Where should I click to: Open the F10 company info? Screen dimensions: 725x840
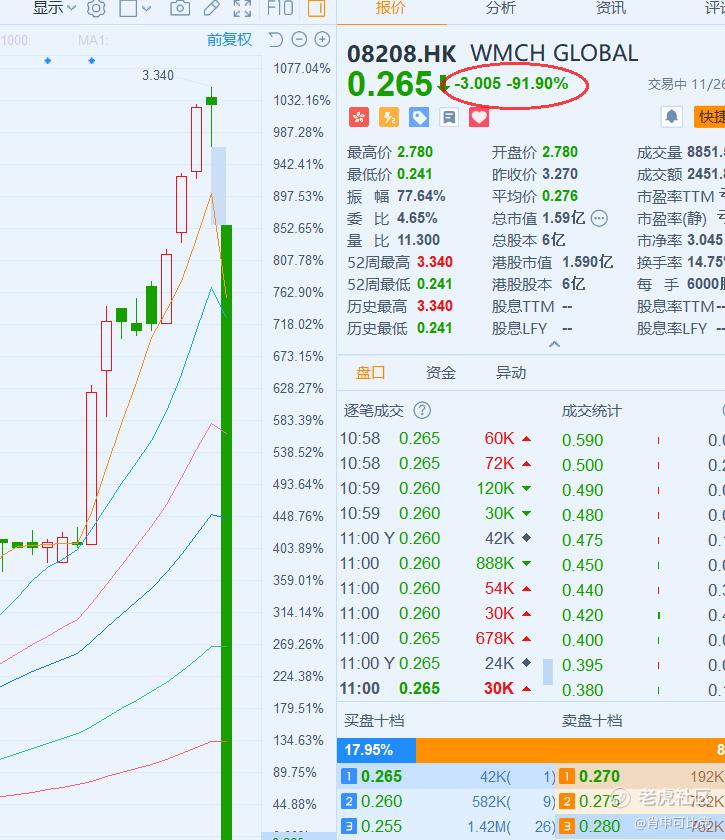coord(279,8)
